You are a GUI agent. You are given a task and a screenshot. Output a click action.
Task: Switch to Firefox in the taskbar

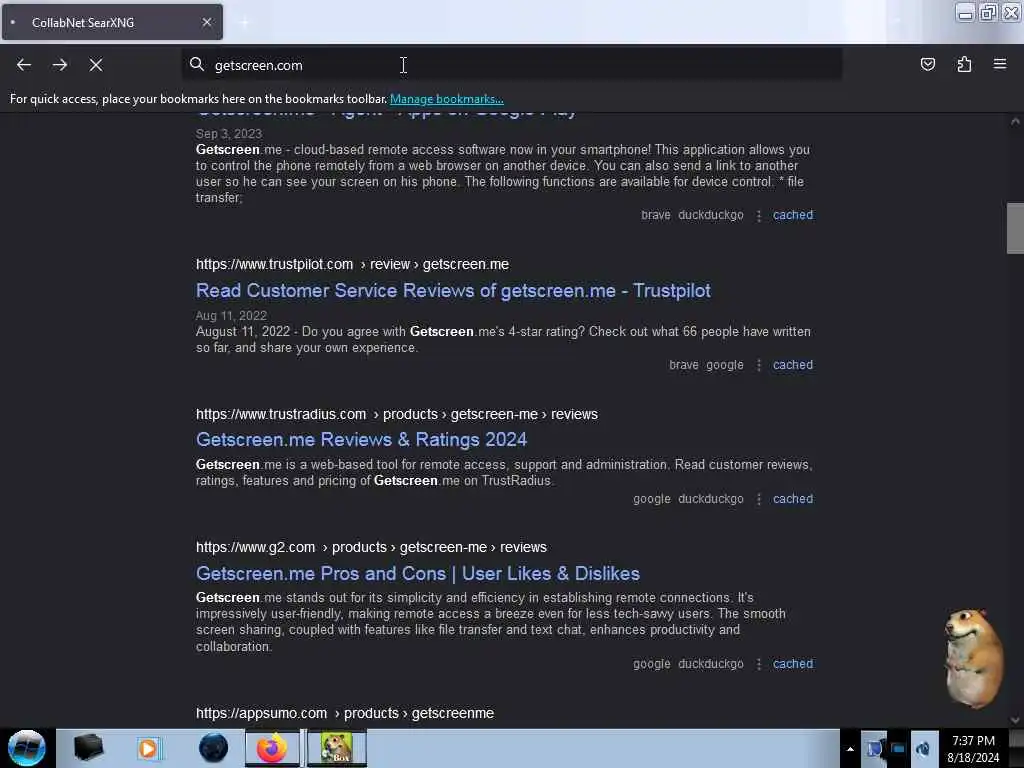point(272,748)
